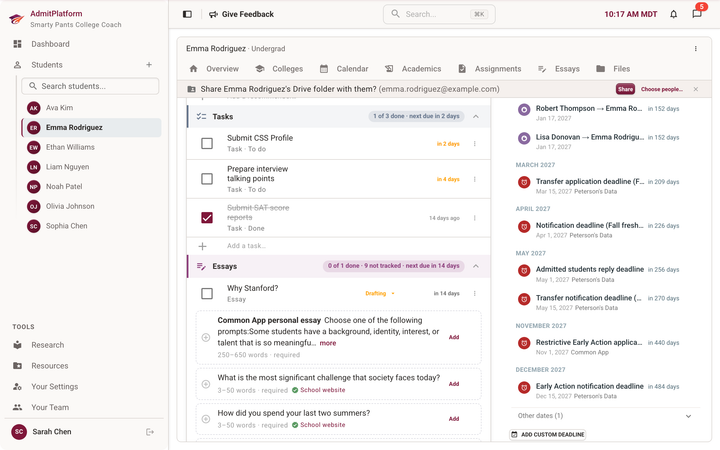Open the Academics tab

pos(413,69)
